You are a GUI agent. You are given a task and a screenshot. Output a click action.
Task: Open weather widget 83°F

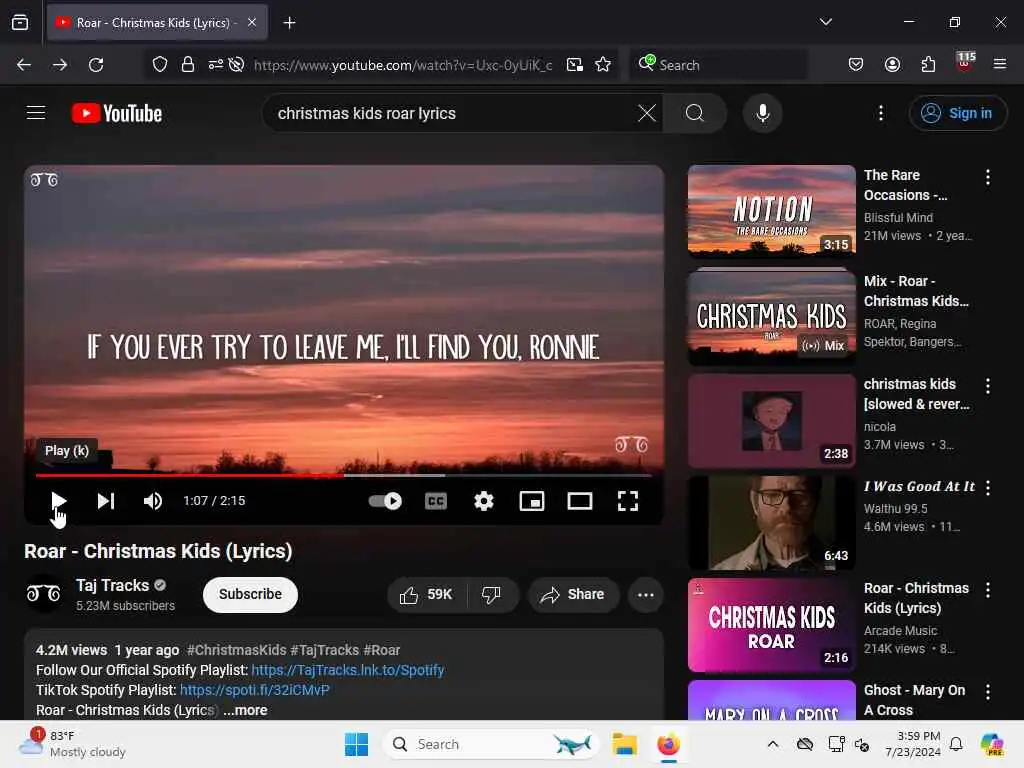72,744
